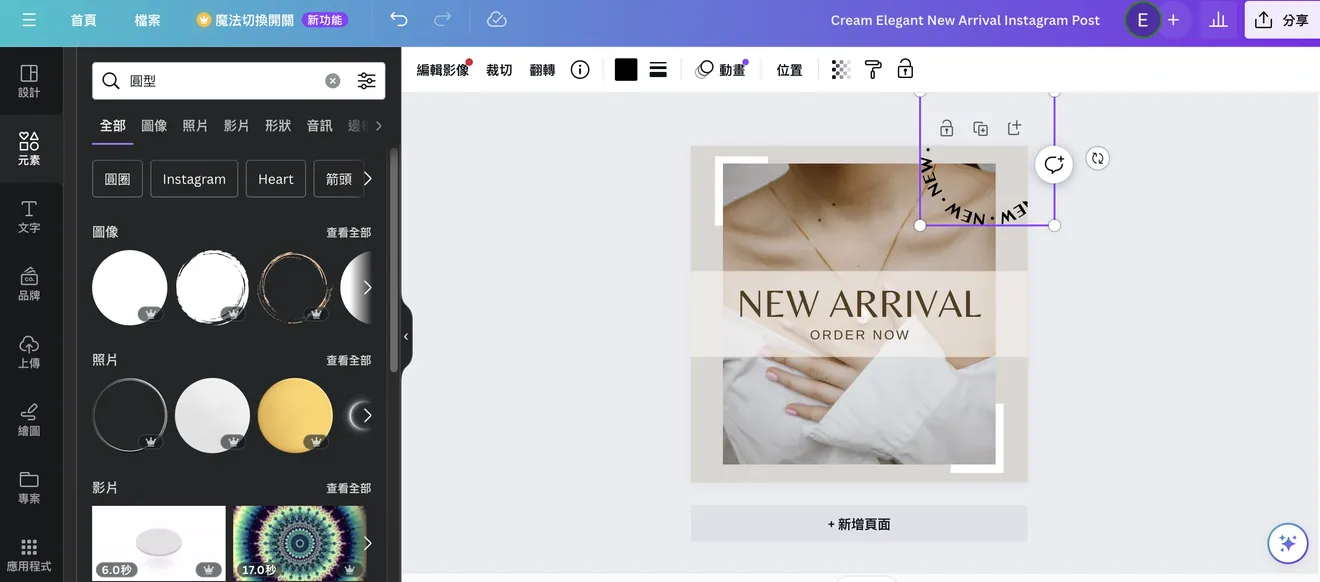Image resolution: width=1320 pixels, height=582 pixels.
Task: Add a comment with the speech bubble icon
Action: pos(1054,164)
